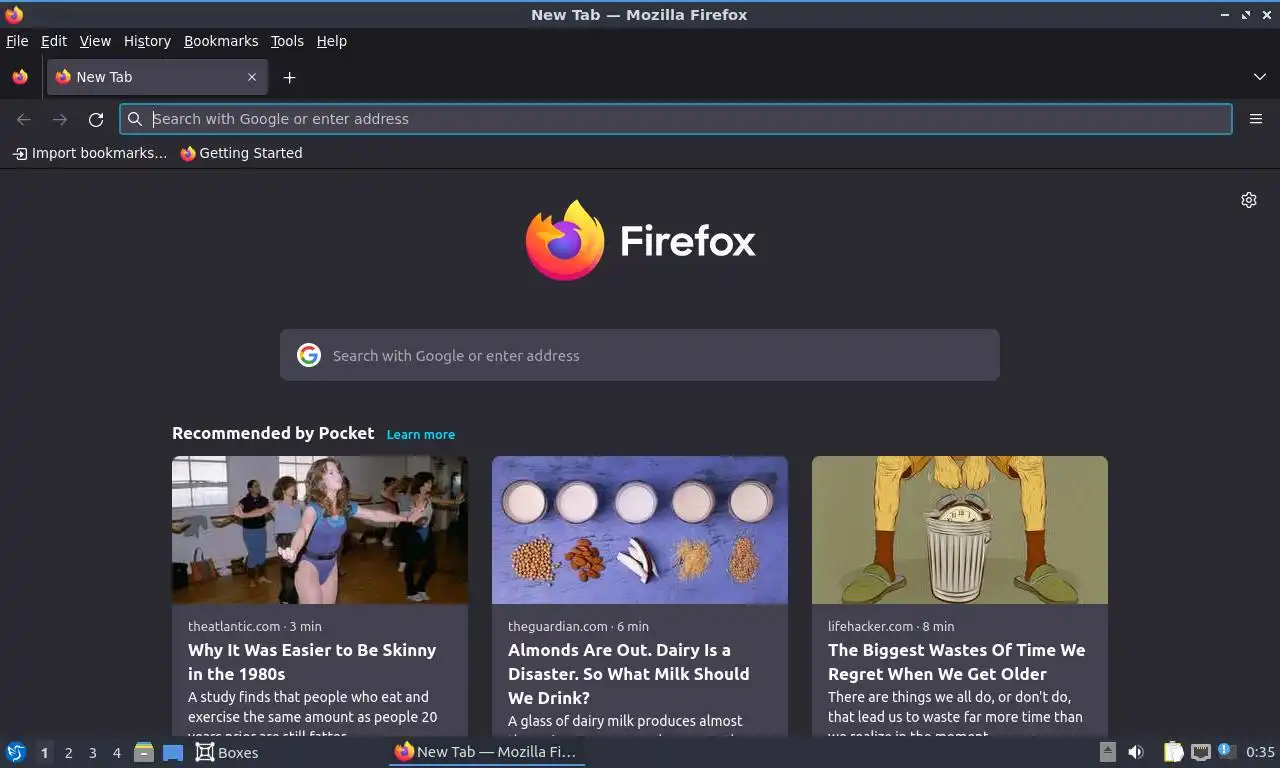Screen dimensions: 1280x768
Task: Click the removable media eject tray icon
Action: pyautogui.click(x=1107, y=752)
